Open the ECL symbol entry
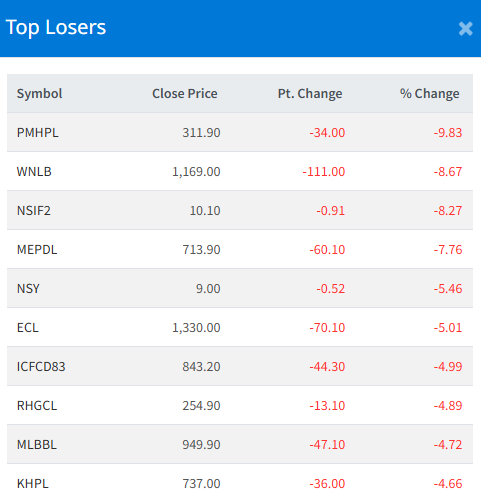Viewport: 481px width, 498px height. coord(28,328)
